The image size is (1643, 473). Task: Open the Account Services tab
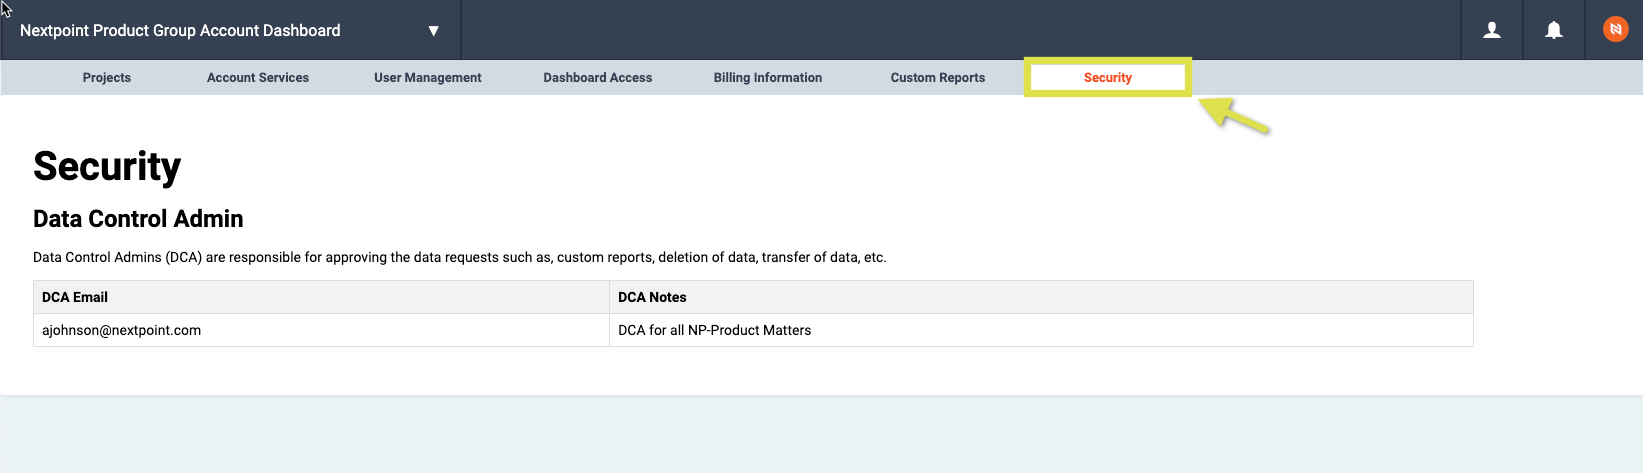coord(258,78)
